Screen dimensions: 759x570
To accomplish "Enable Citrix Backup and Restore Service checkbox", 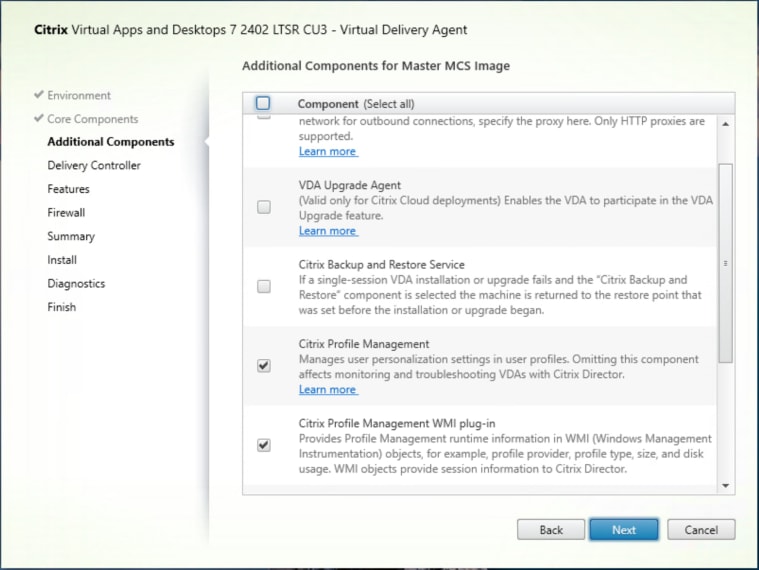I will (264, 286).
